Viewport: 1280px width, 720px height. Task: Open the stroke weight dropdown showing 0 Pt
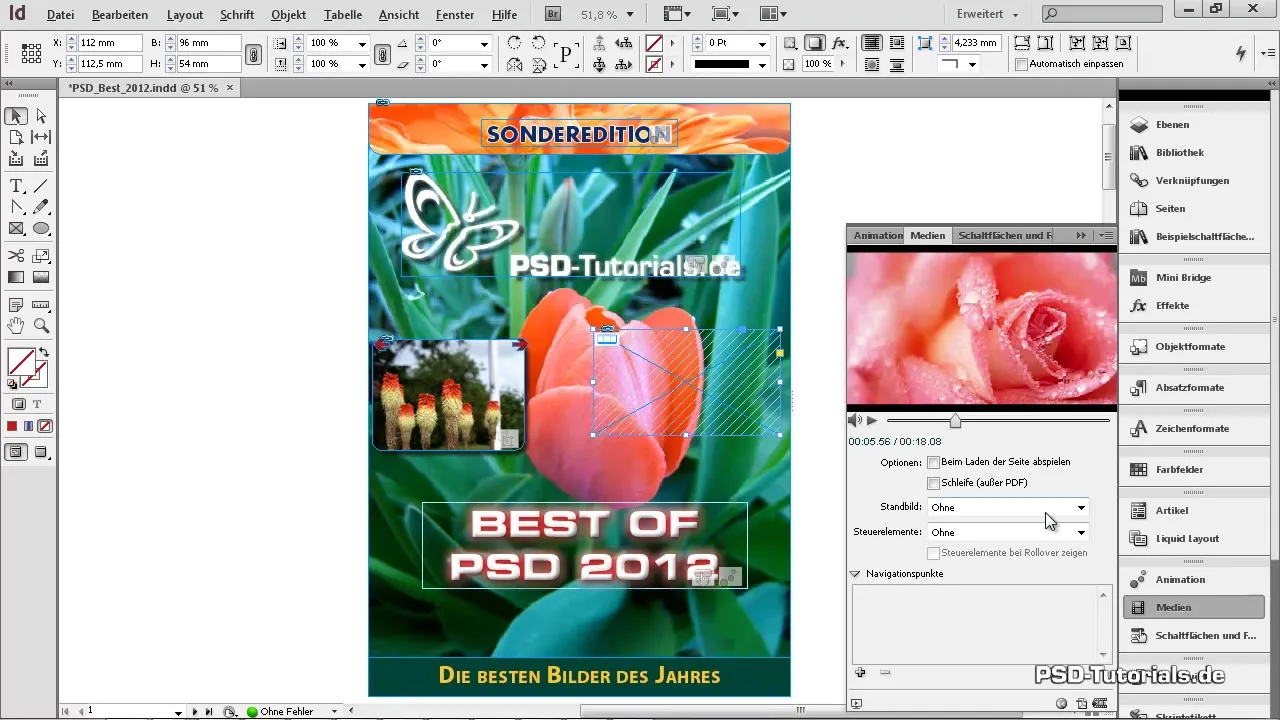pyautogui.click(x=762, y=44)
